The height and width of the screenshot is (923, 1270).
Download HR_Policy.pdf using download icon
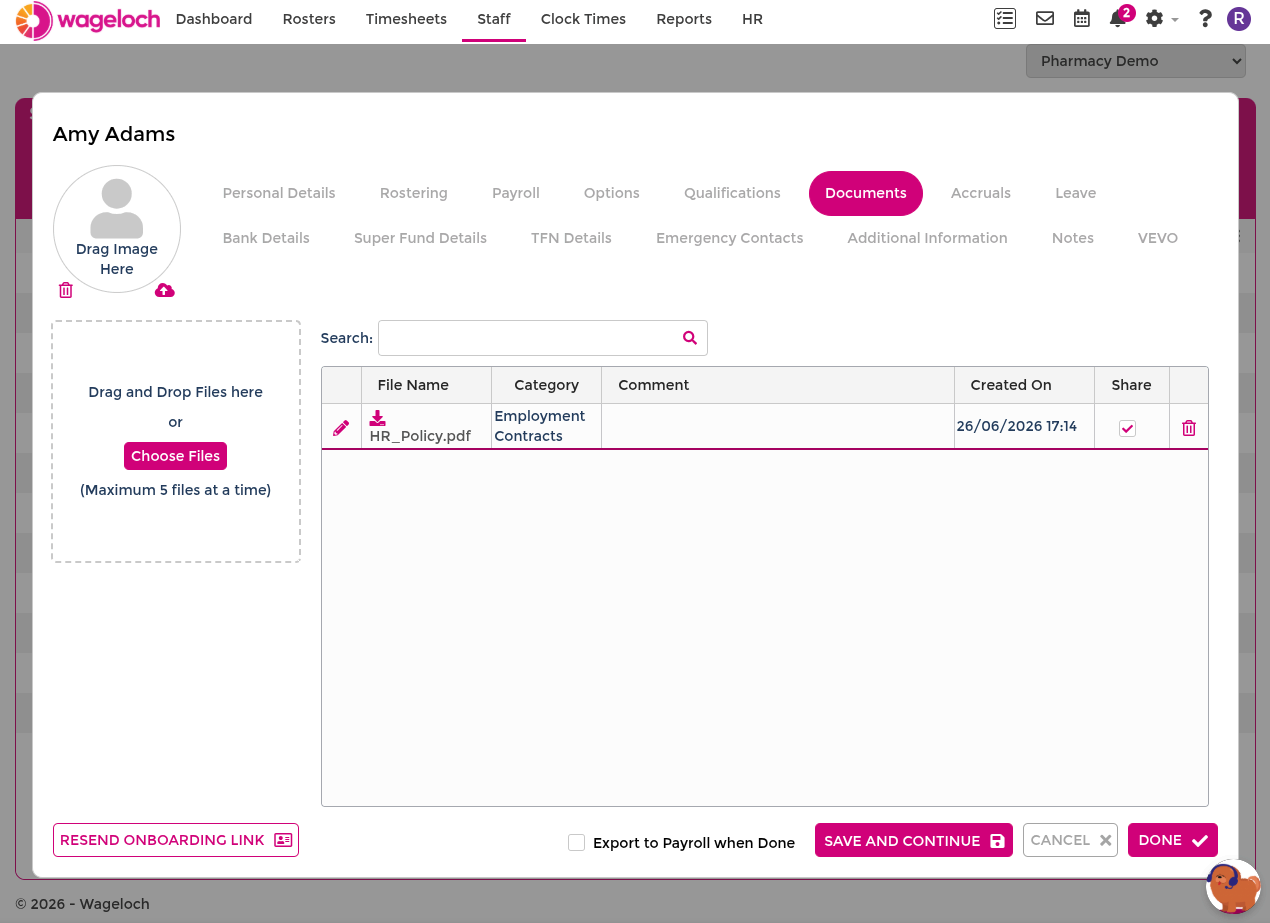coord(377,418)
